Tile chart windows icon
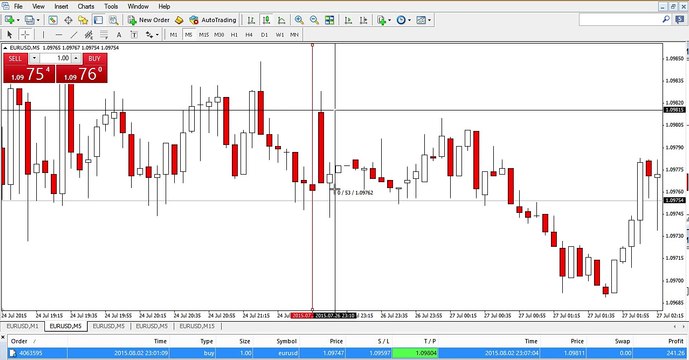 pyautogui.click(x=330, y=20)
